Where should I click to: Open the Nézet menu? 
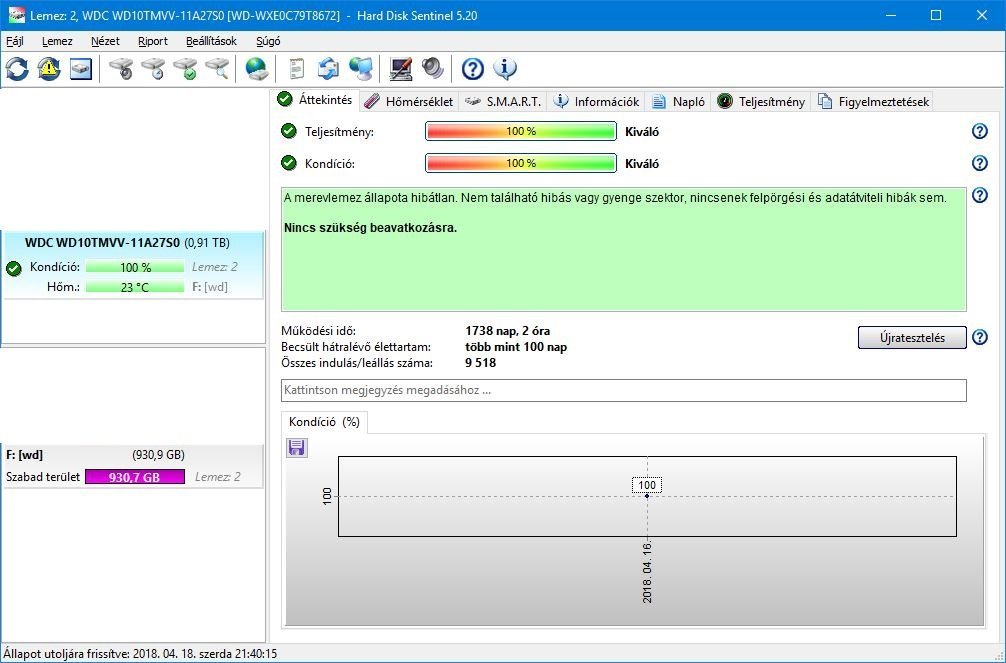(105, 41)
